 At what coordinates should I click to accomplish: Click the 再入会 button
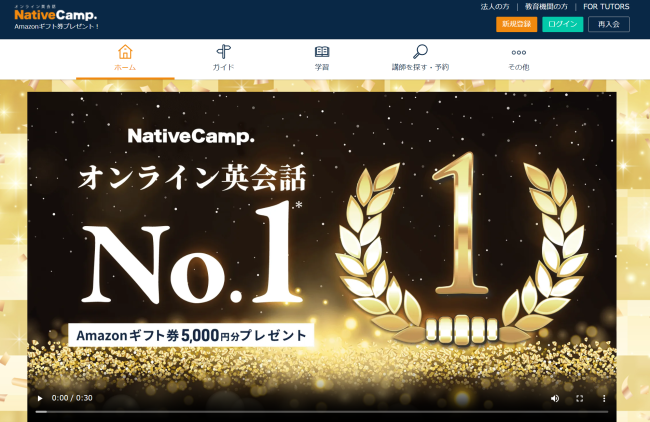[x=609, y=24]
